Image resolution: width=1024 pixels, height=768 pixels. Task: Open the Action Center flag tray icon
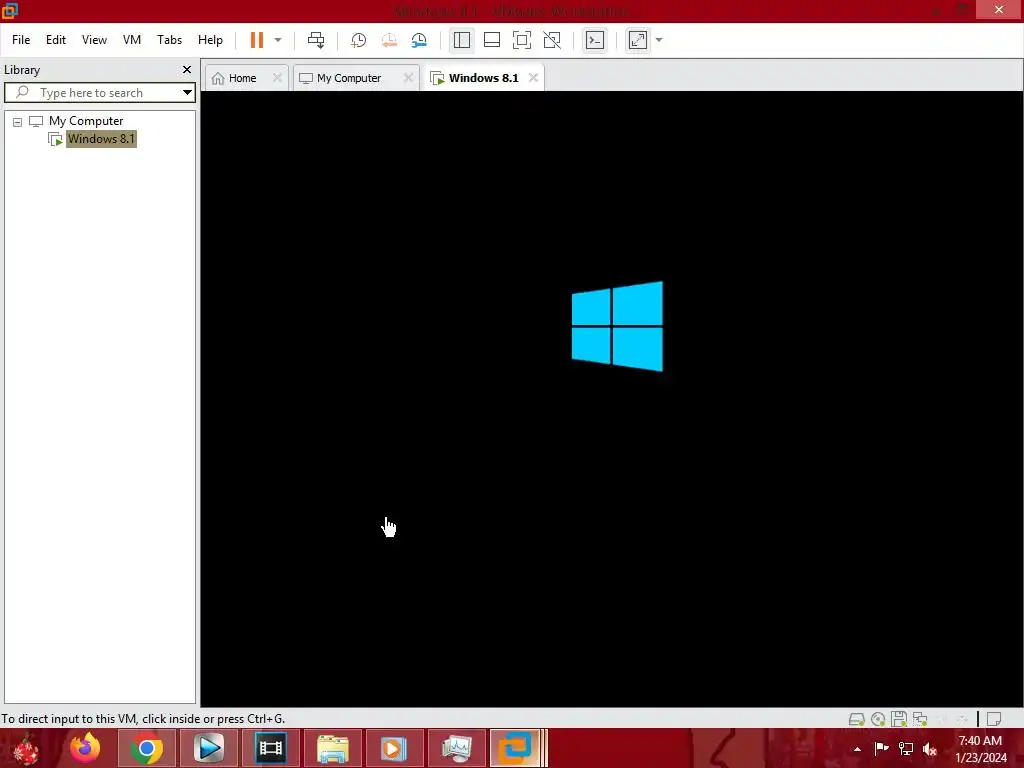[x=881, y=748]
